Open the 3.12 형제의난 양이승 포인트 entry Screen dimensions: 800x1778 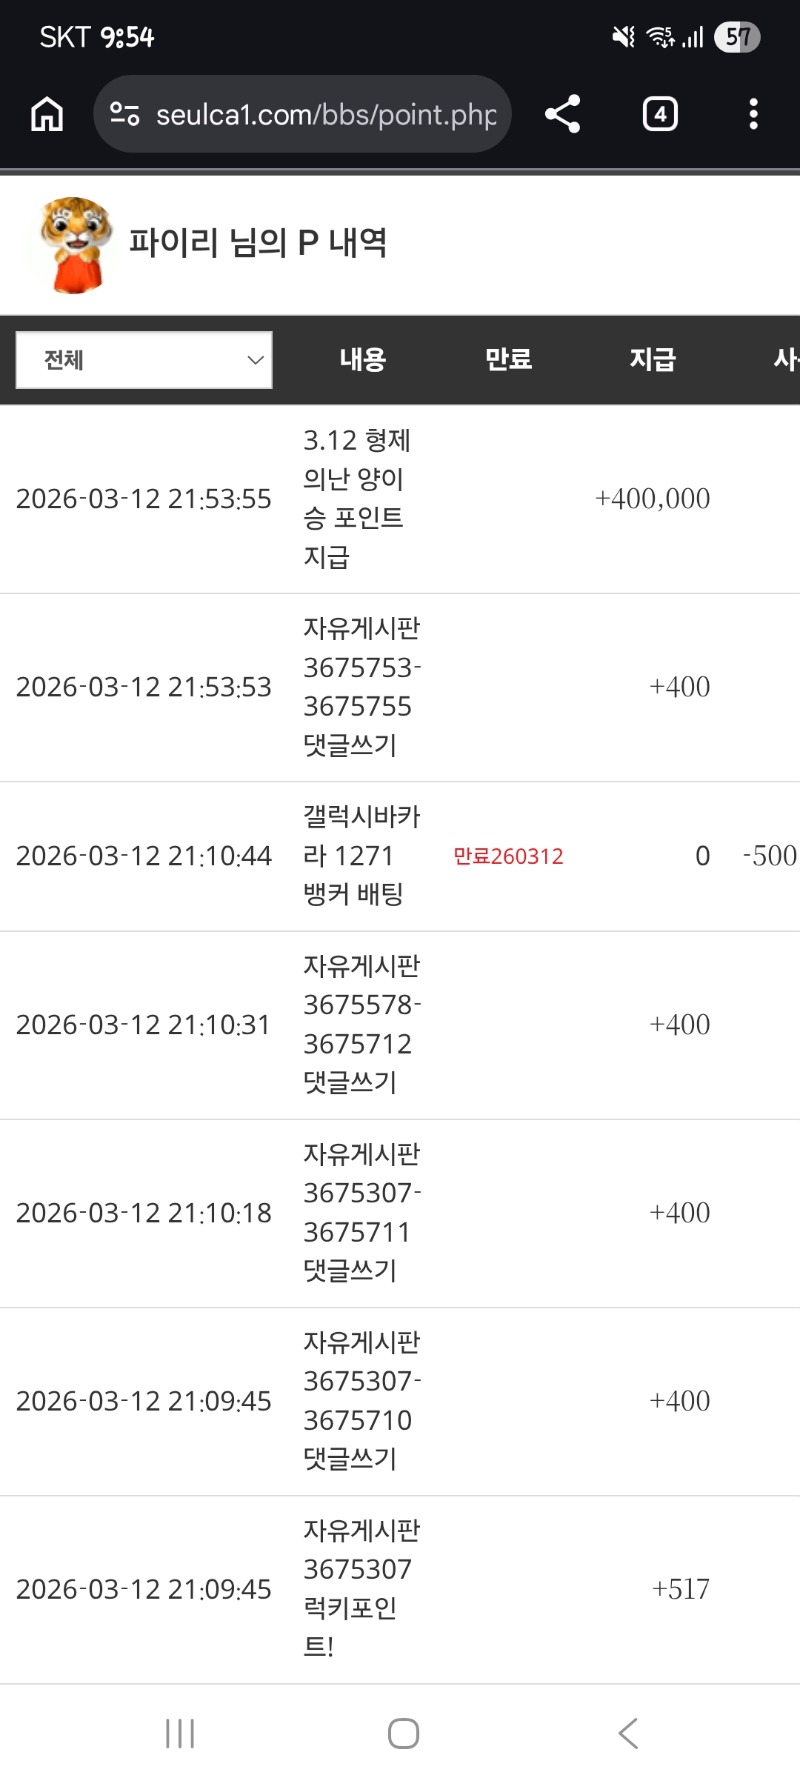(x=356, y=498)
